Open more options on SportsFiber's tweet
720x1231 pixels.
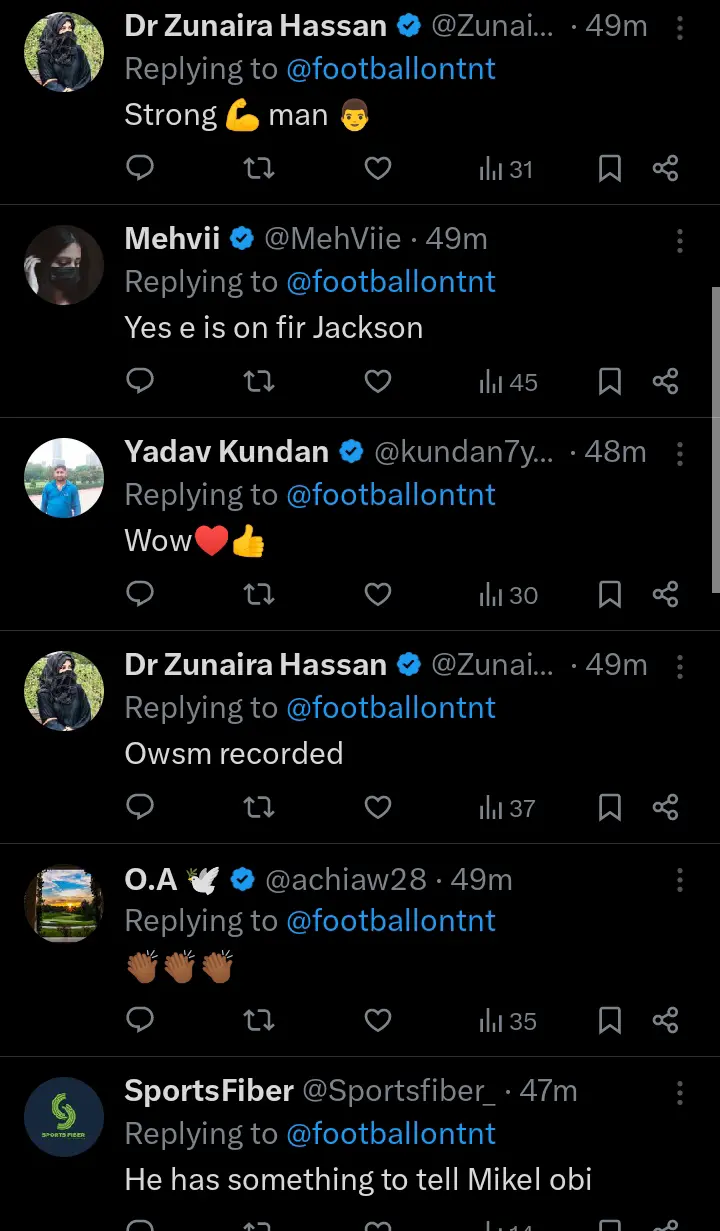[680, 1091]
